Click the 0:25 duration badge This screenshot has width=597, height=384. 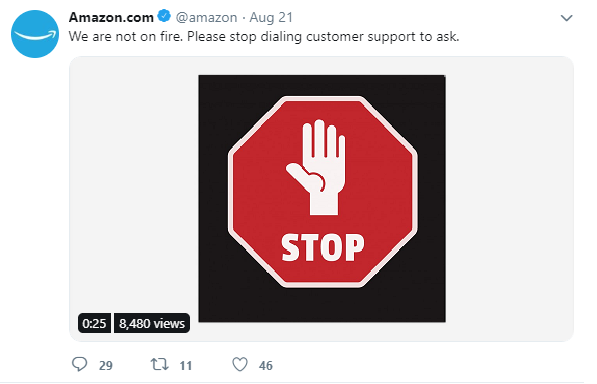94,323
